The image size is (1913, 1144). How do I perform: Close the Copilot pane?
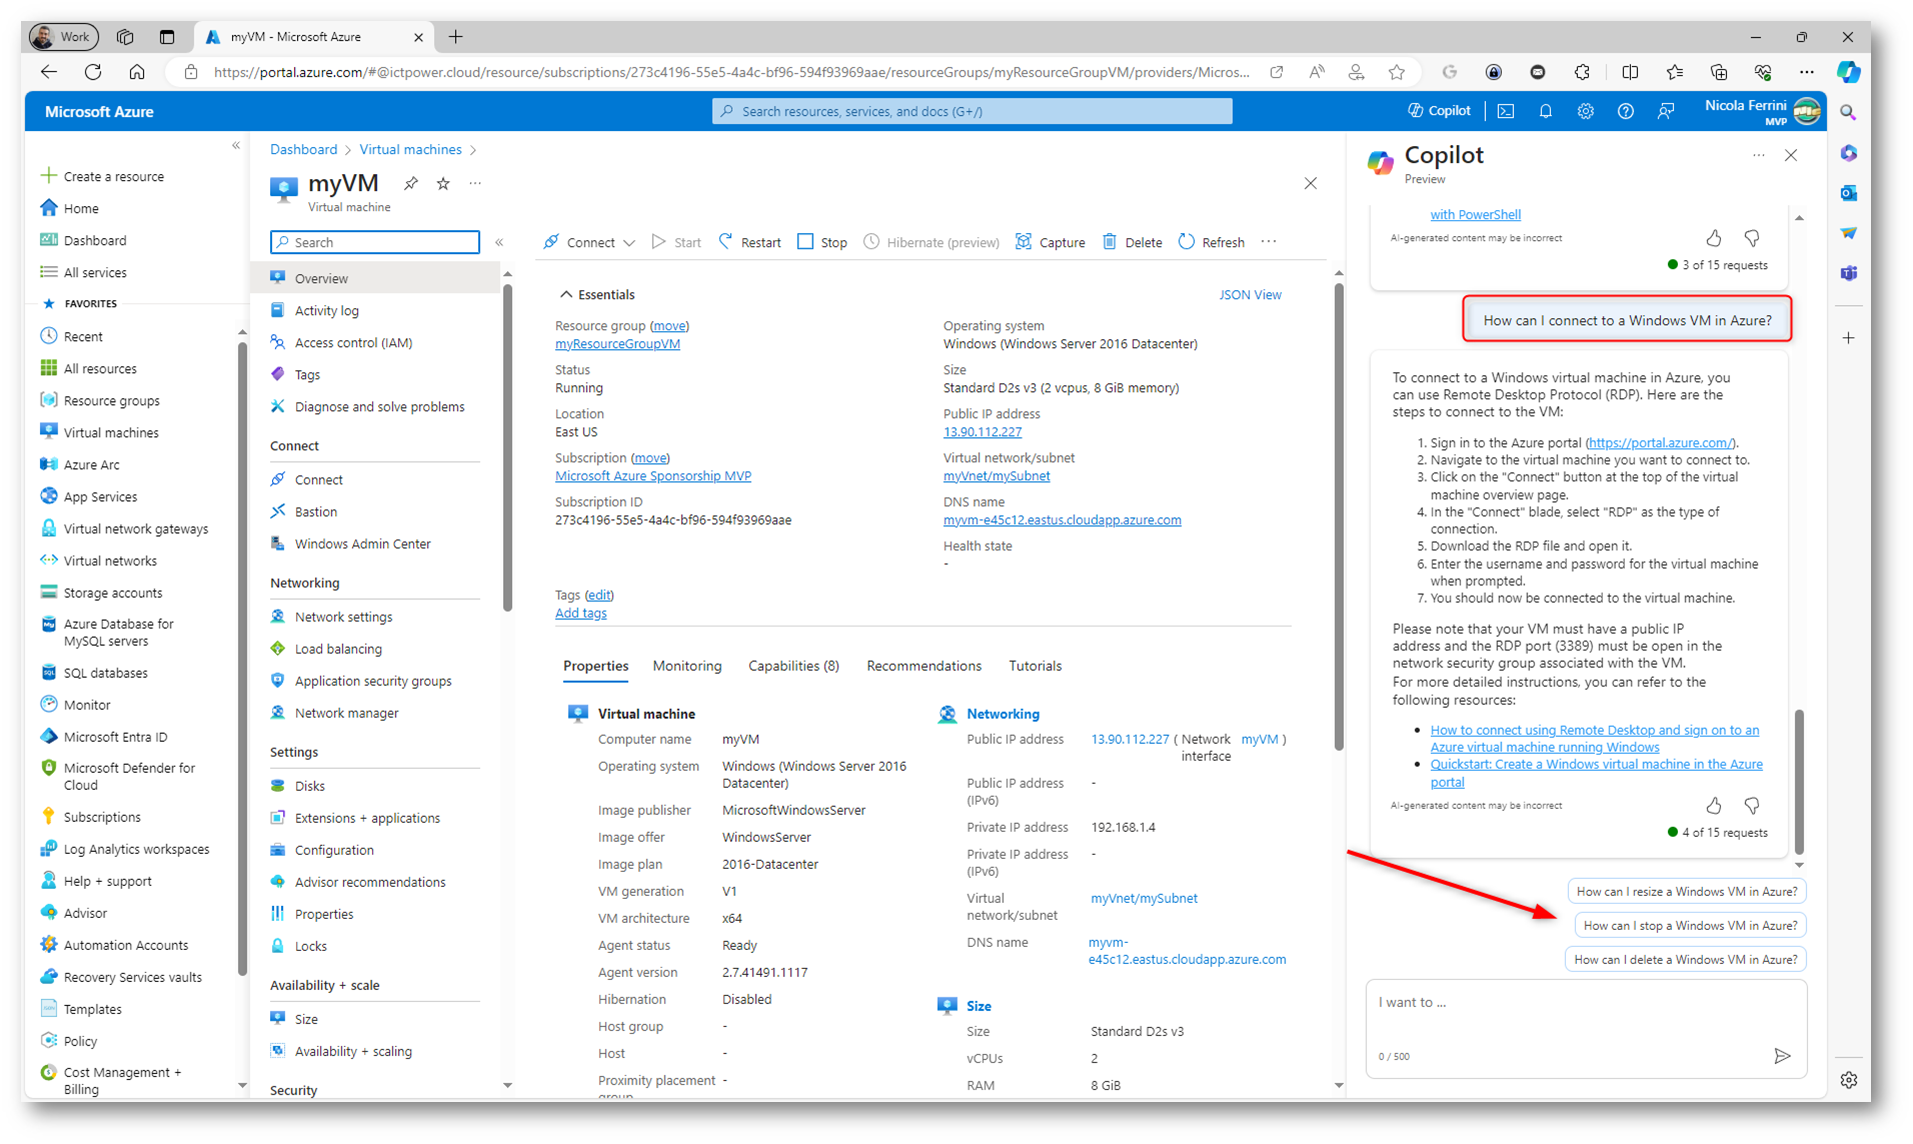click(1790, 155)
